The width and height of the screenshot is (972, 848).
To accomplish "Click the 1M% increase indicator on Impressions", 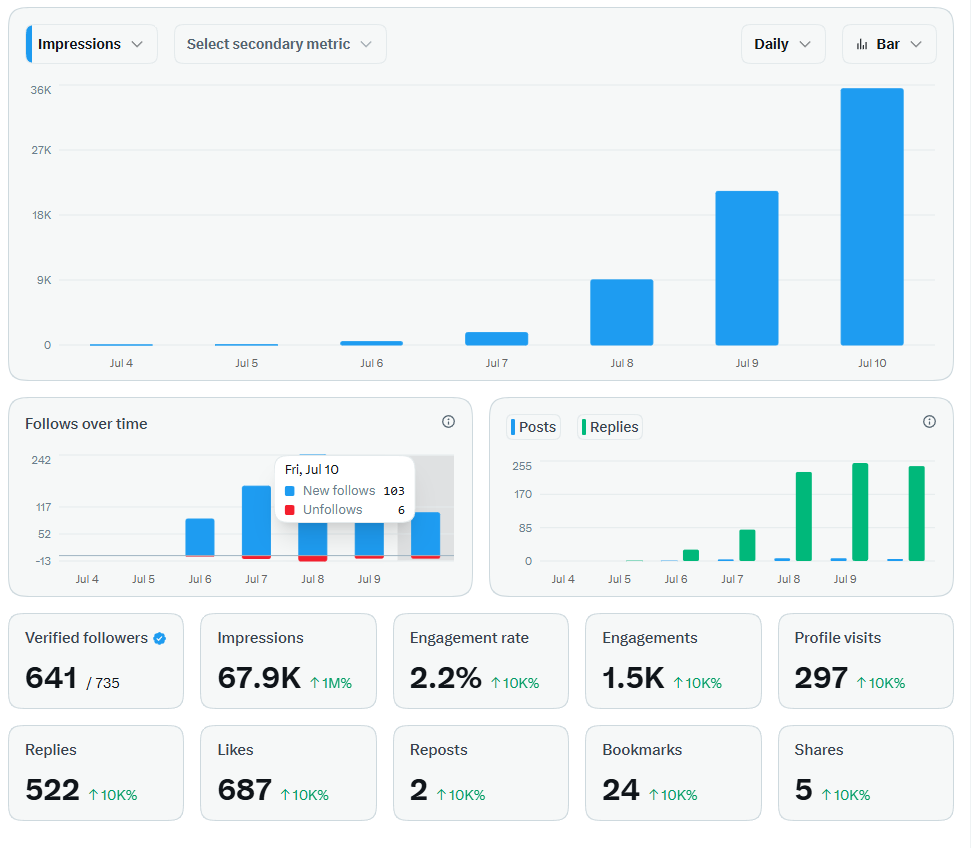I will click(331, 683).
